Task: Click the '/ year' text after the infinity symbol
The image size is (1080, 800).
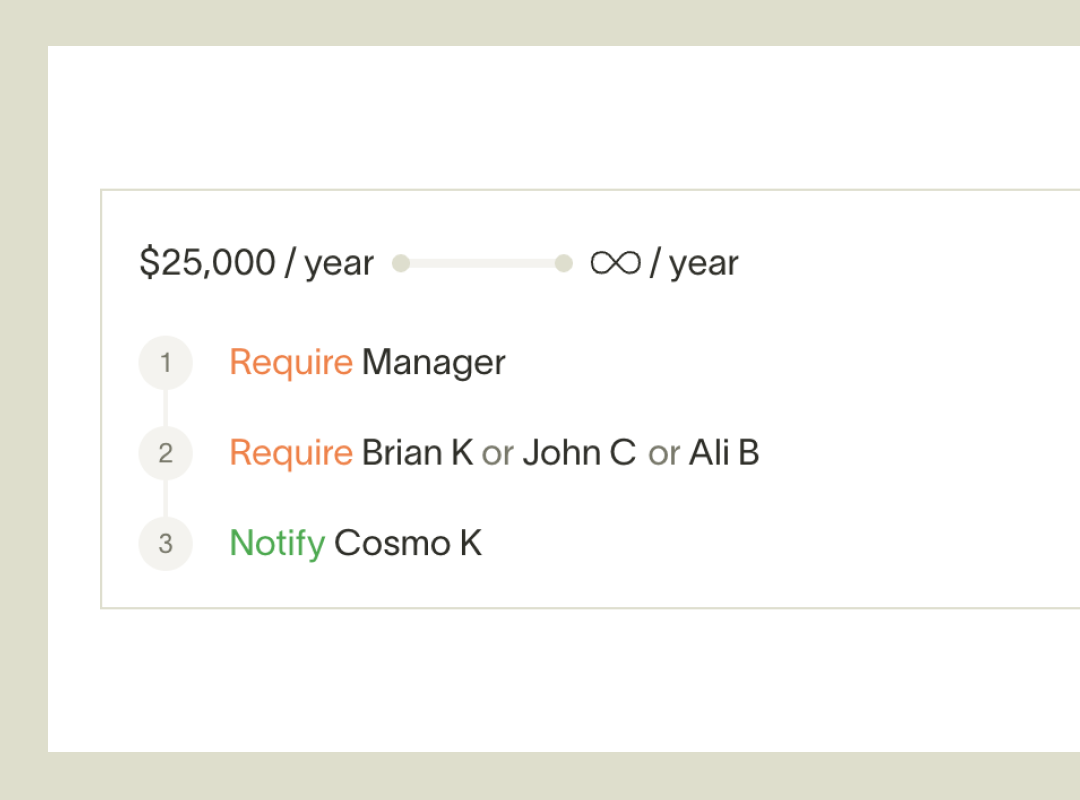Action: (694, 263)
